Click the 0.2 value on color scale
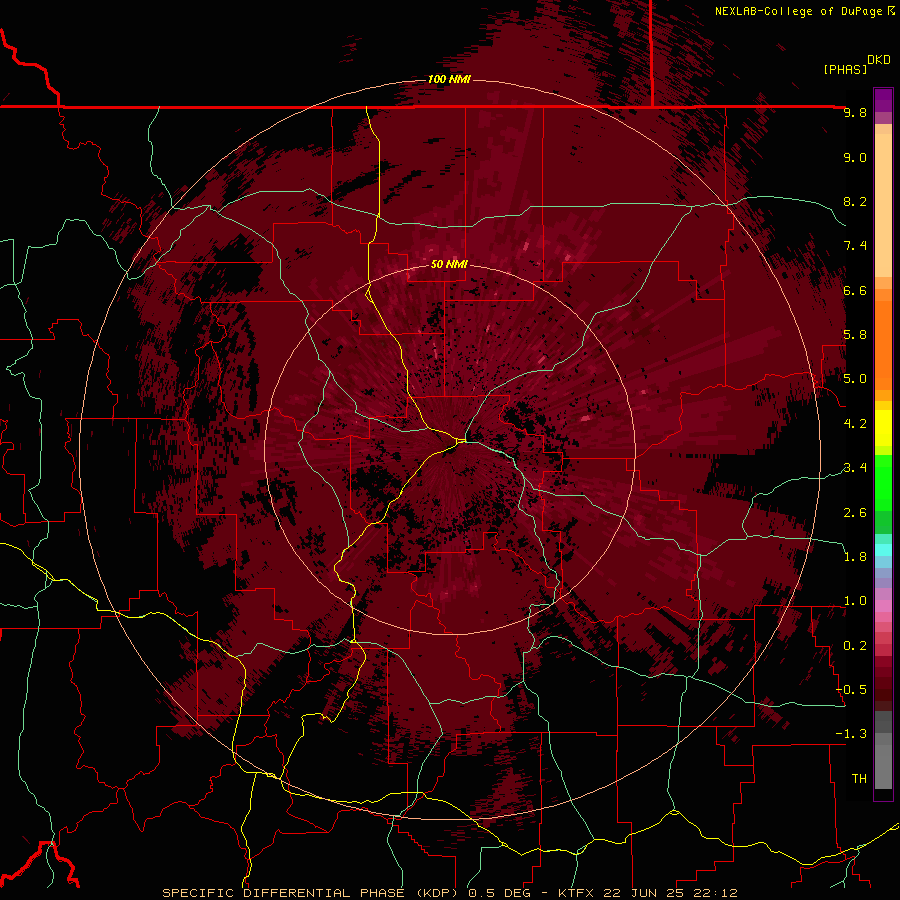The width and height of the screenshot is (900, 900). tap(855, 646)
